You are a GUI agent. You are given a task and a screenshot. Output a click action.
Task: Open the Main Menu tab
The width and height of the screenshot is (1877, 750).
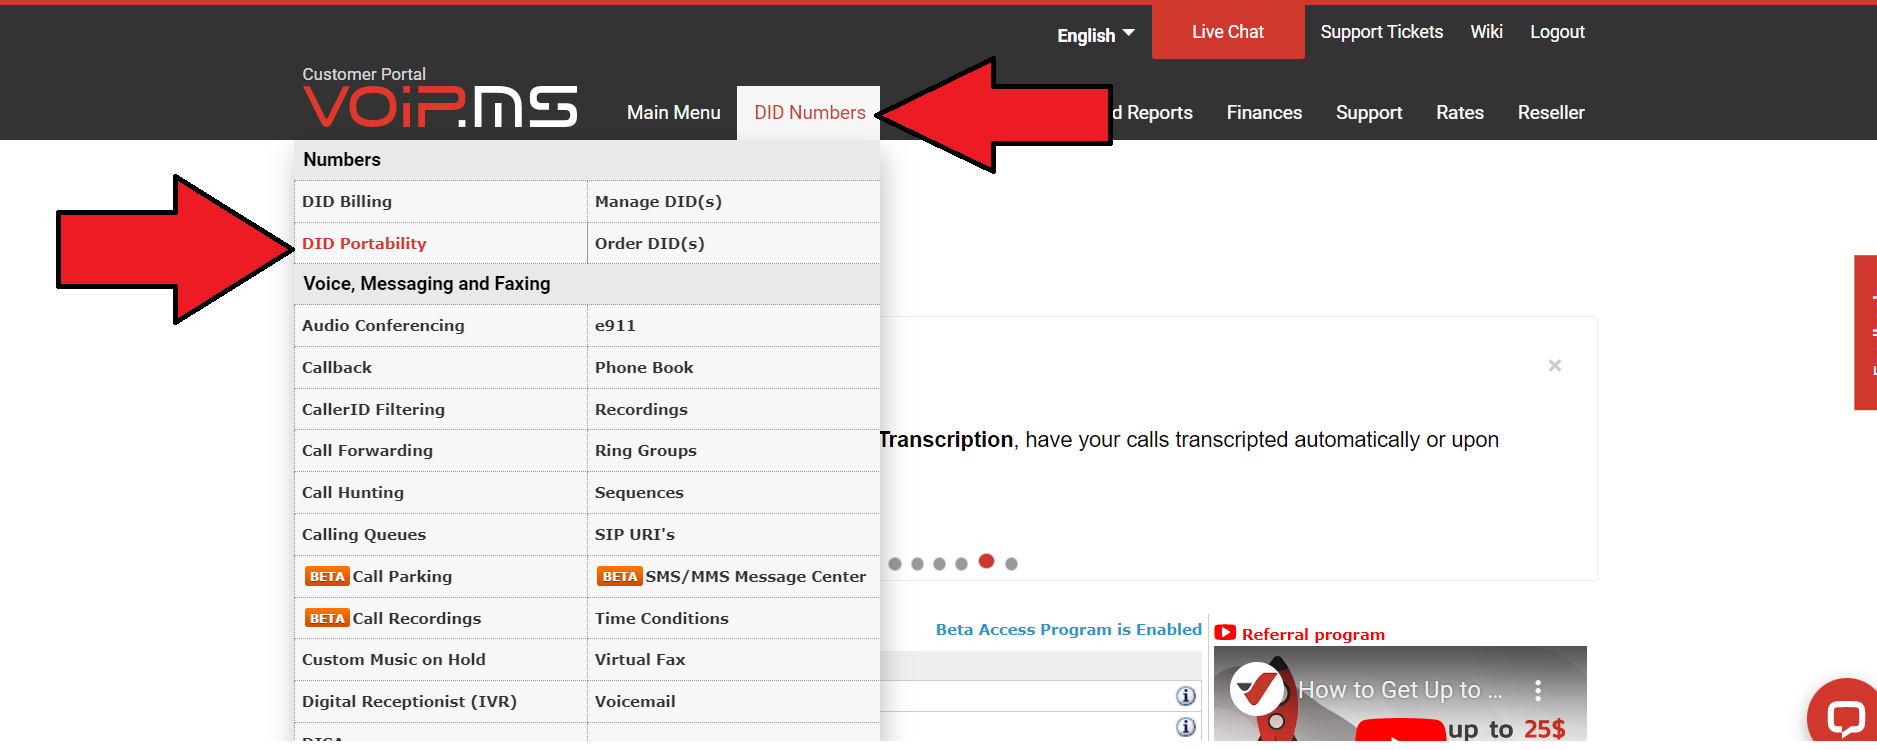[x=674, y=113]
